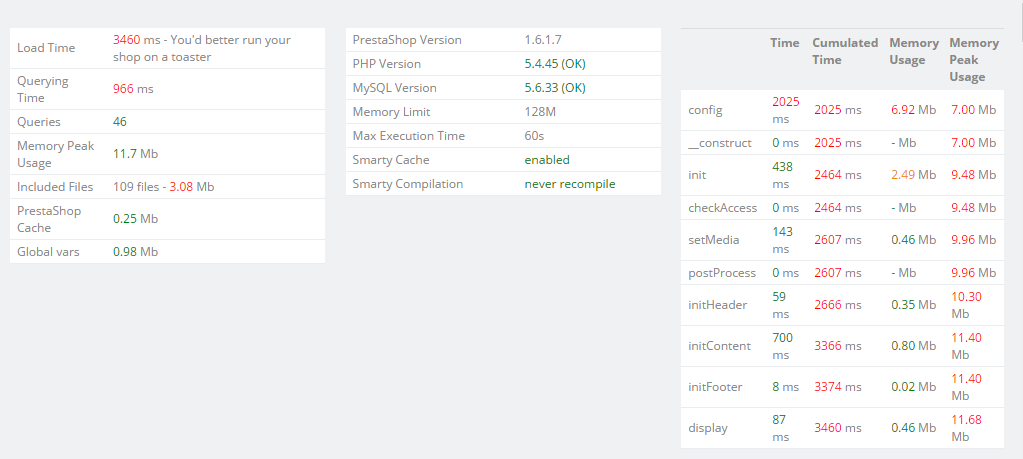The height and width of the screenshot is (459, 1023).
Task: Click the config row label
Action: (705, 110)
